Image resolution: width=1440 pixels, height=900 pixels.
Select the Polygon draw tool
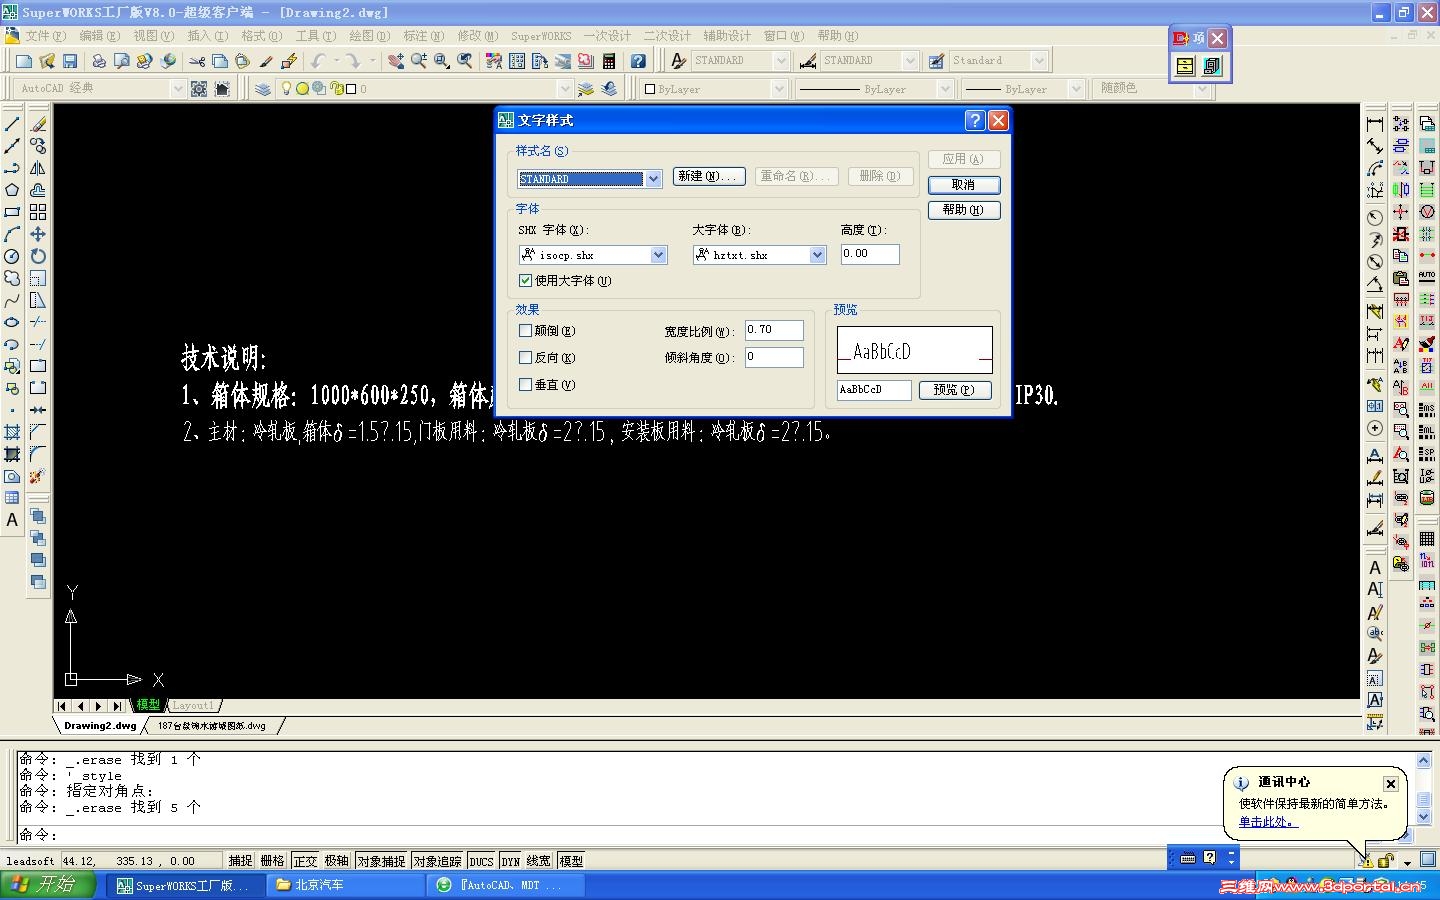coord(12,190)
